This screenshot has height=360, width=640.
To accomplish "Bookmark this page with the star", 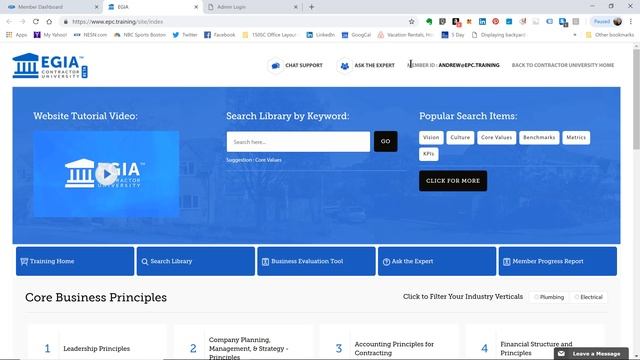I will [x=411, y=22].
